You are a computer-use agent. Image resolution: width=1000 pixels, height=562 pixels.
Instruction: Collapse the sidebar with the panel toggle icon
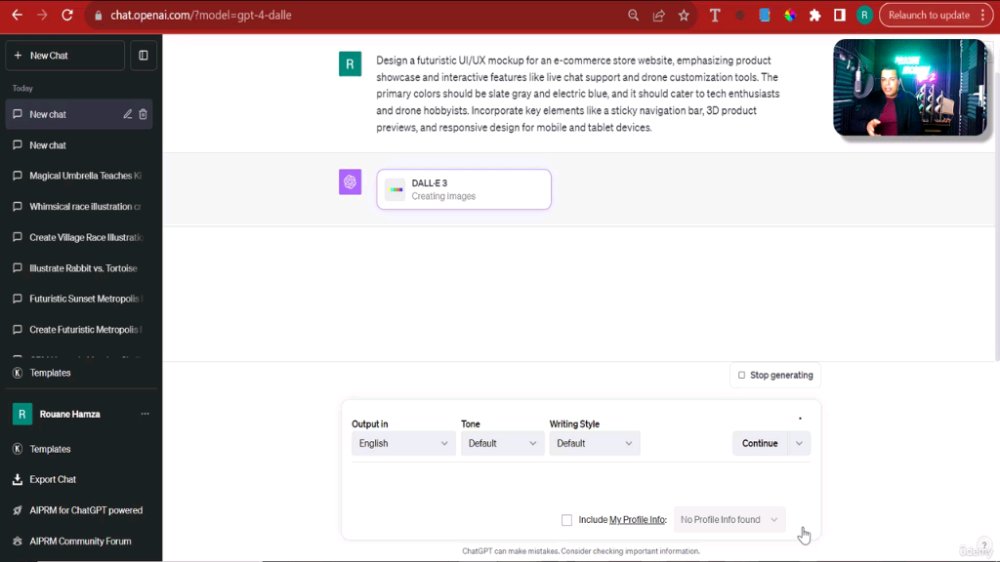click(143, 55)
